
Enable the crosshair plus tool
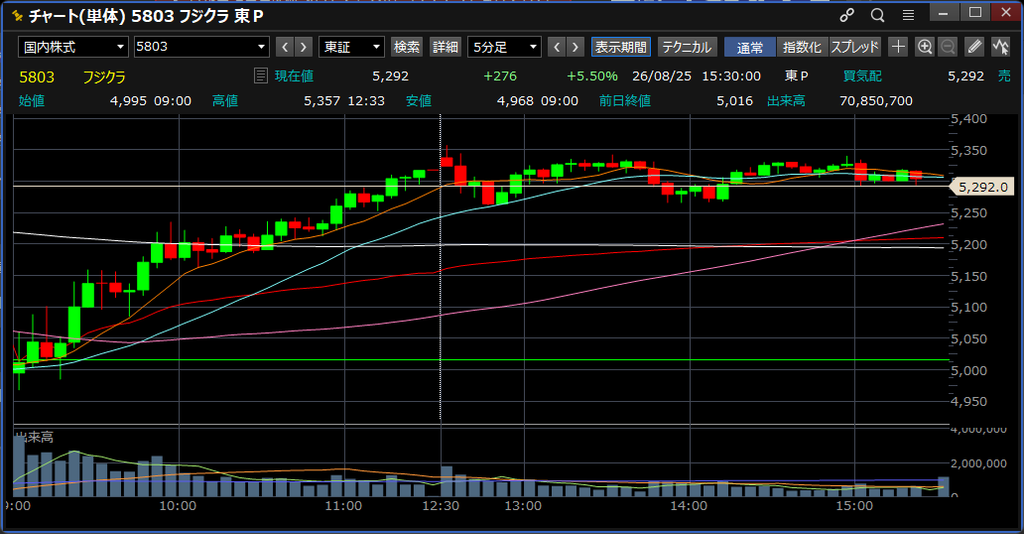coord(899,46)
